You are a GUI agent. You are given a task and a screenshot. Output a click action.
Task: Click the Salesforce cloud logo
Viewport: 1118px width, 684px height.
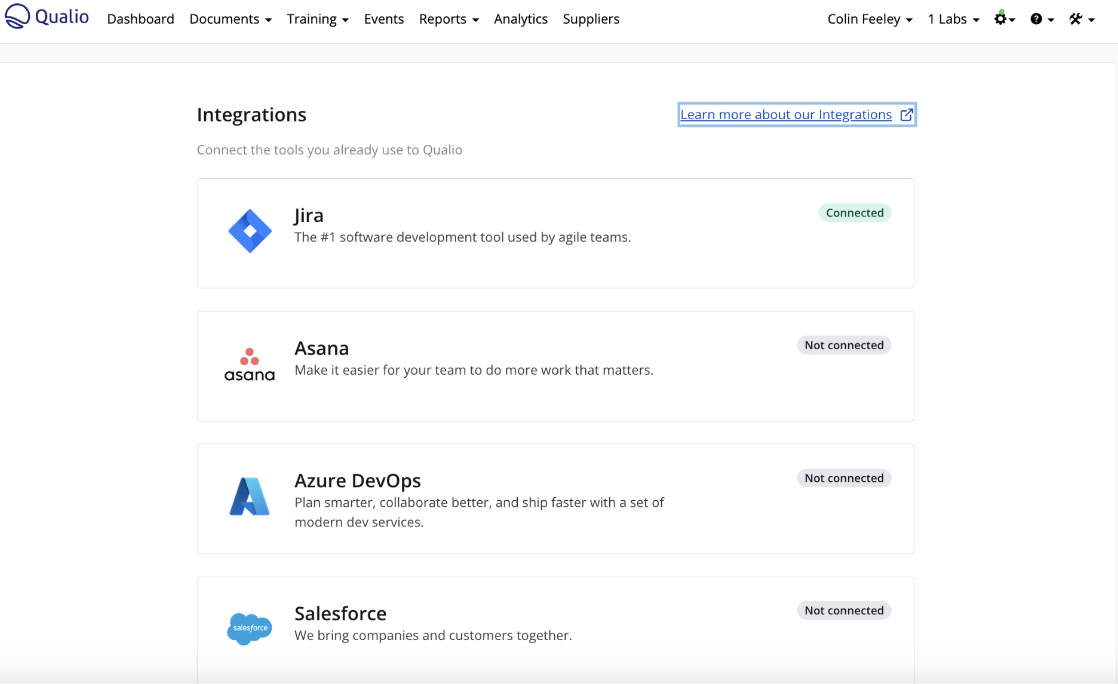click(249, 629)
